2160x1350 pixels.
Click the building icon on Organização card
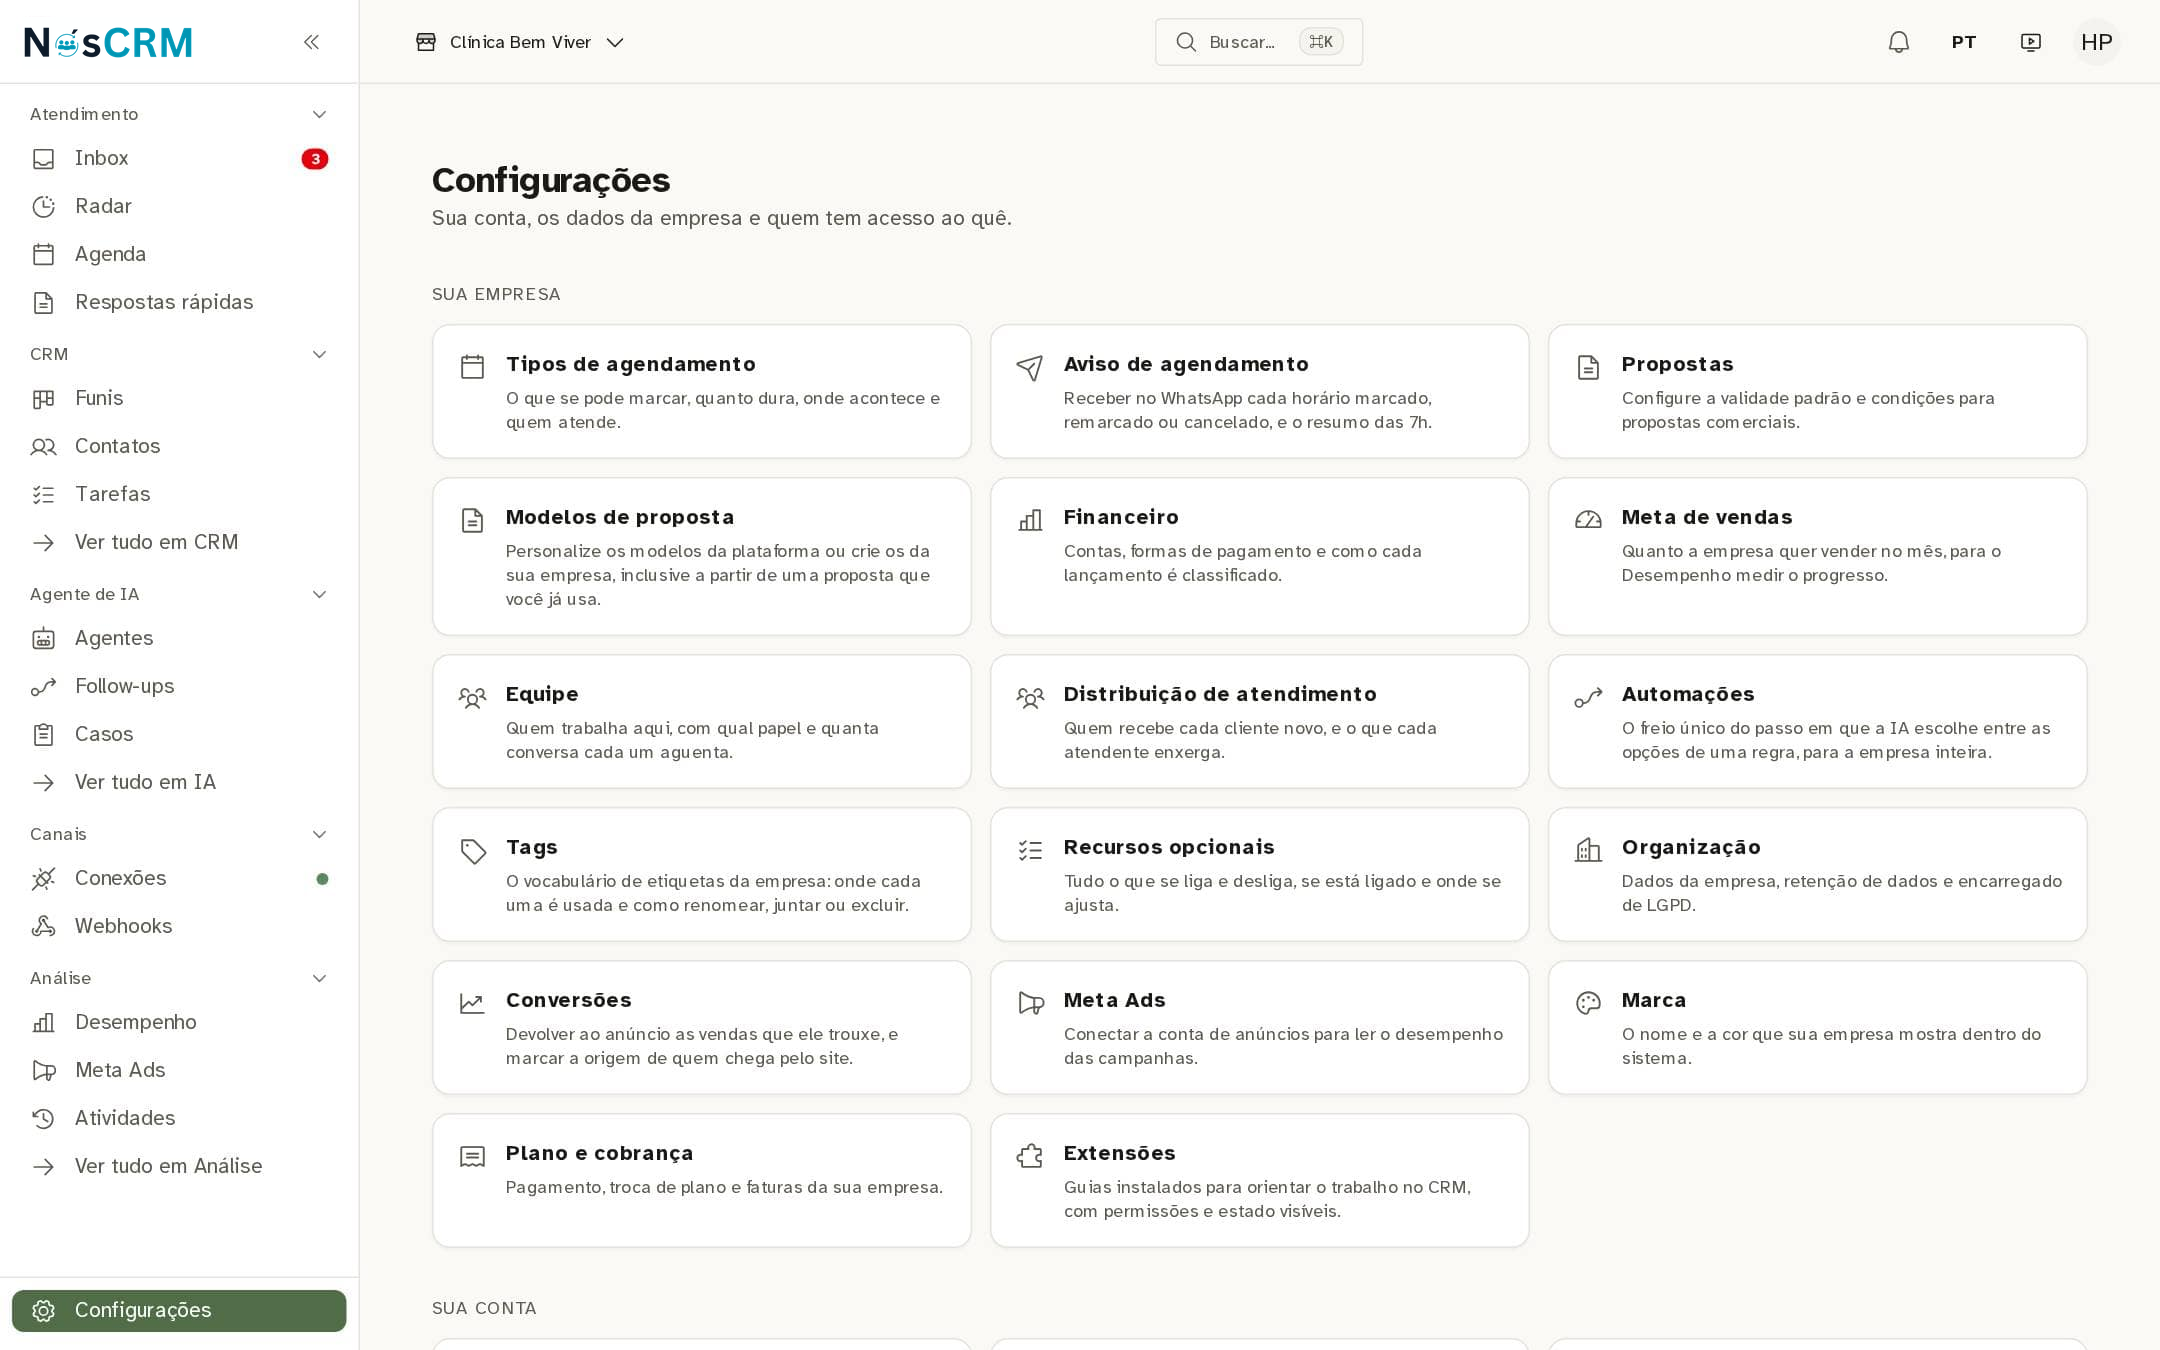coord(1588,850)
